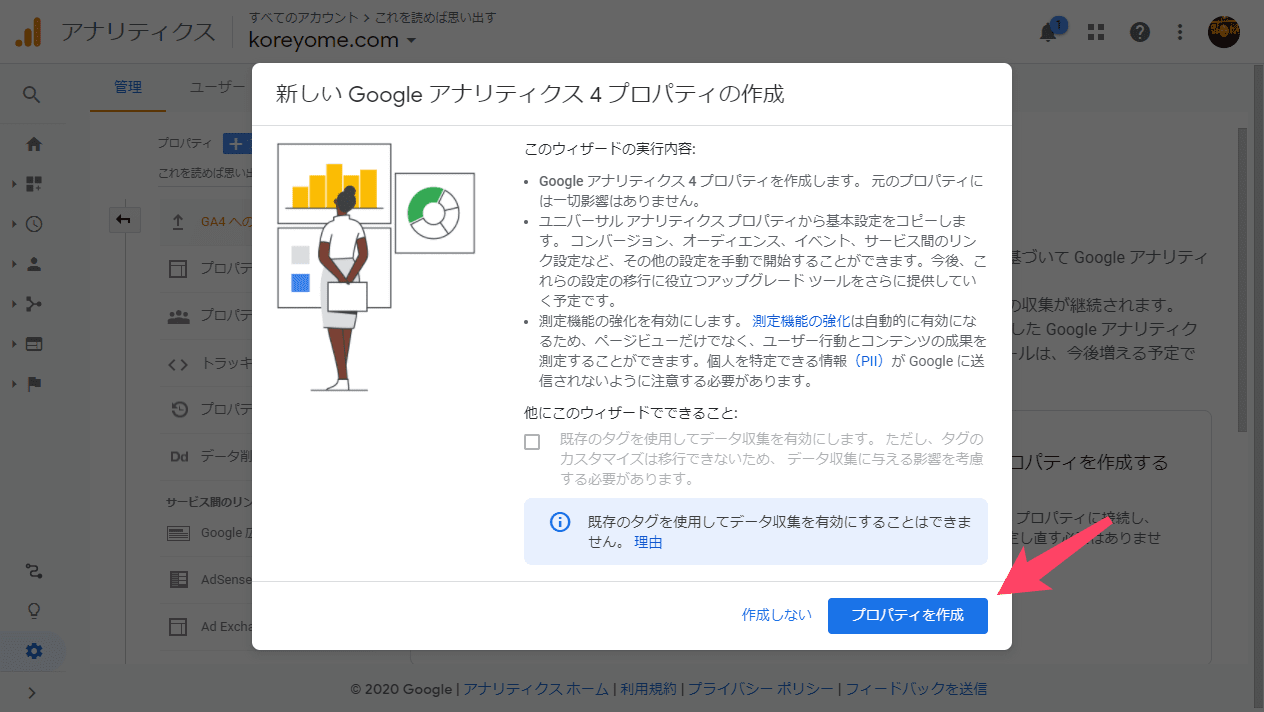
Task: Open the Behavior window icon in the sidebar
Action: [x=34, y=344]
